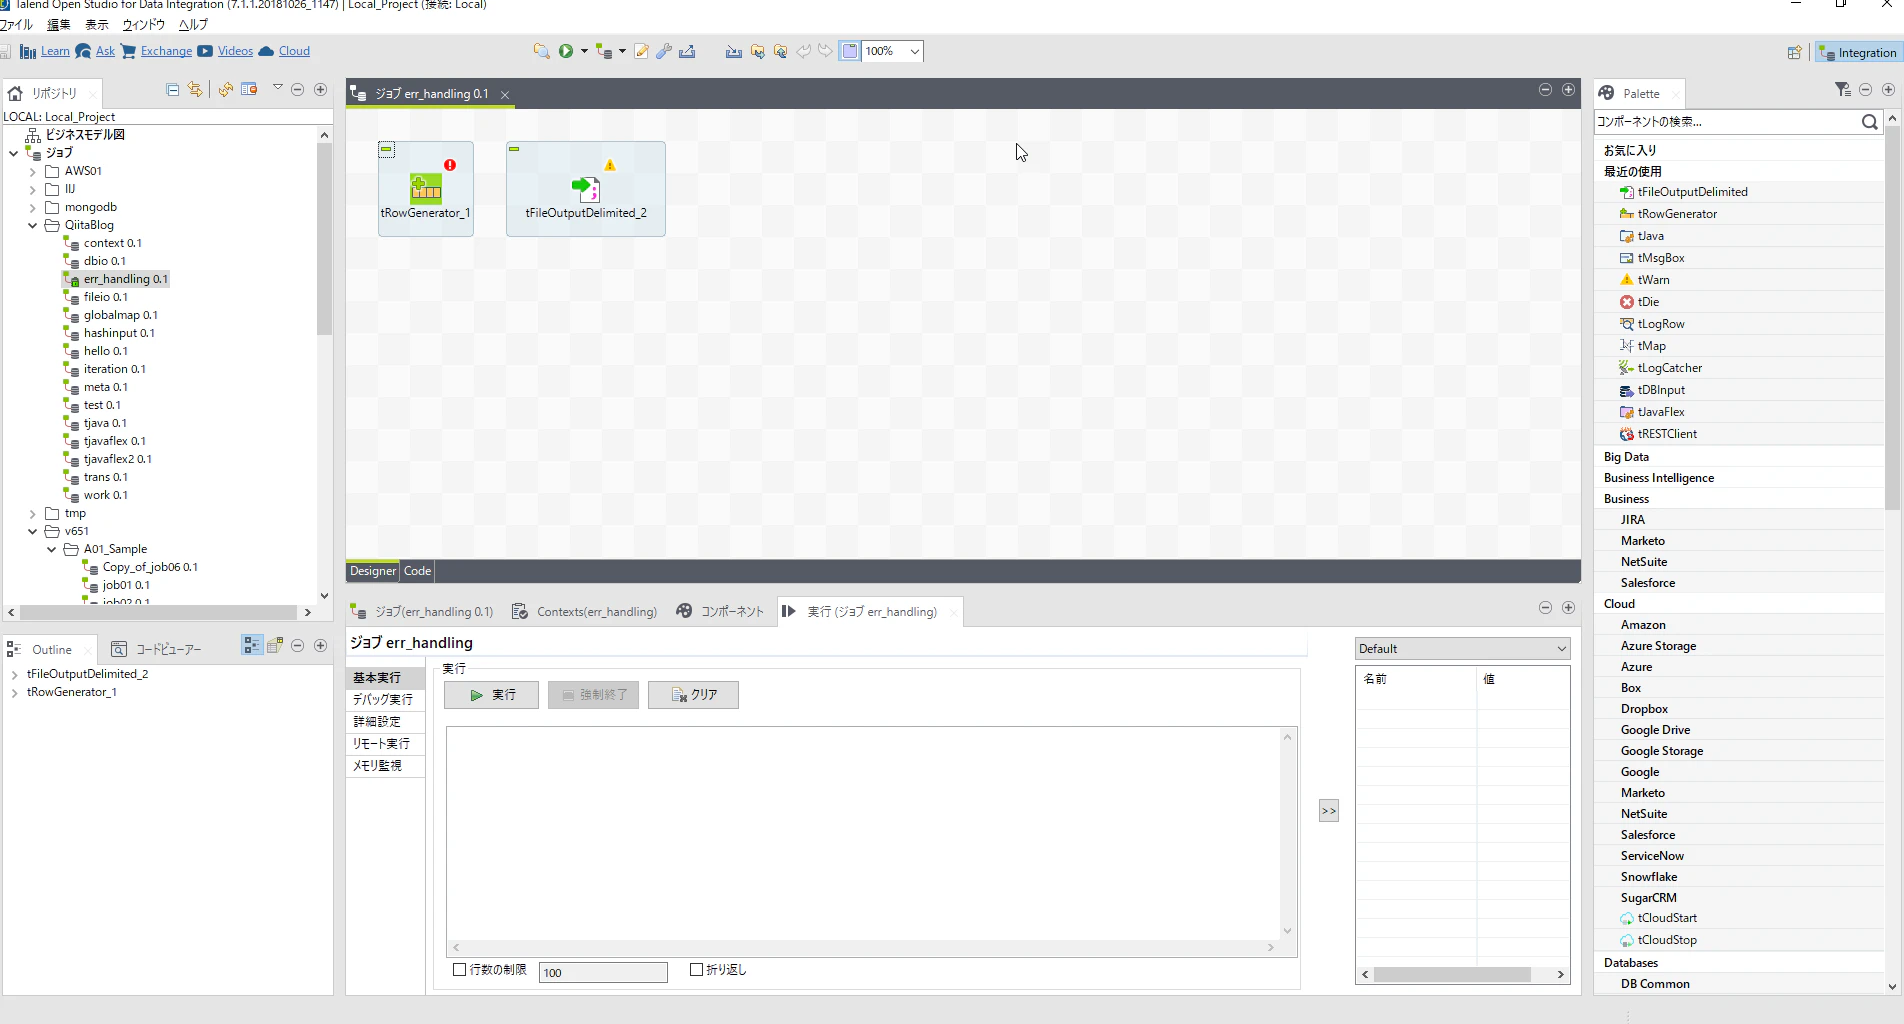1904x1024 pixels.
Task: Open the Default context dropdown
Action: (1462, 649)
